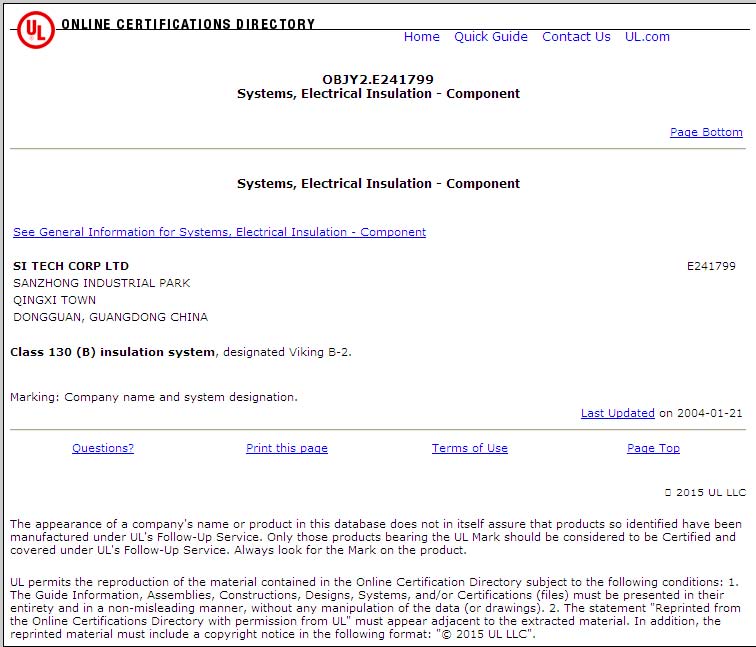Jump to Page Bottom link

[706, 132]
